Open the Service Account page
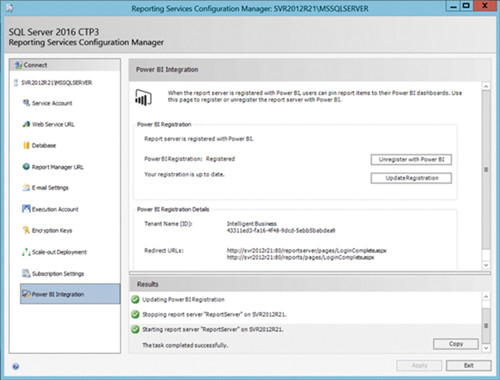Viewport: 500px width, 380px height. tap(52, 103)
